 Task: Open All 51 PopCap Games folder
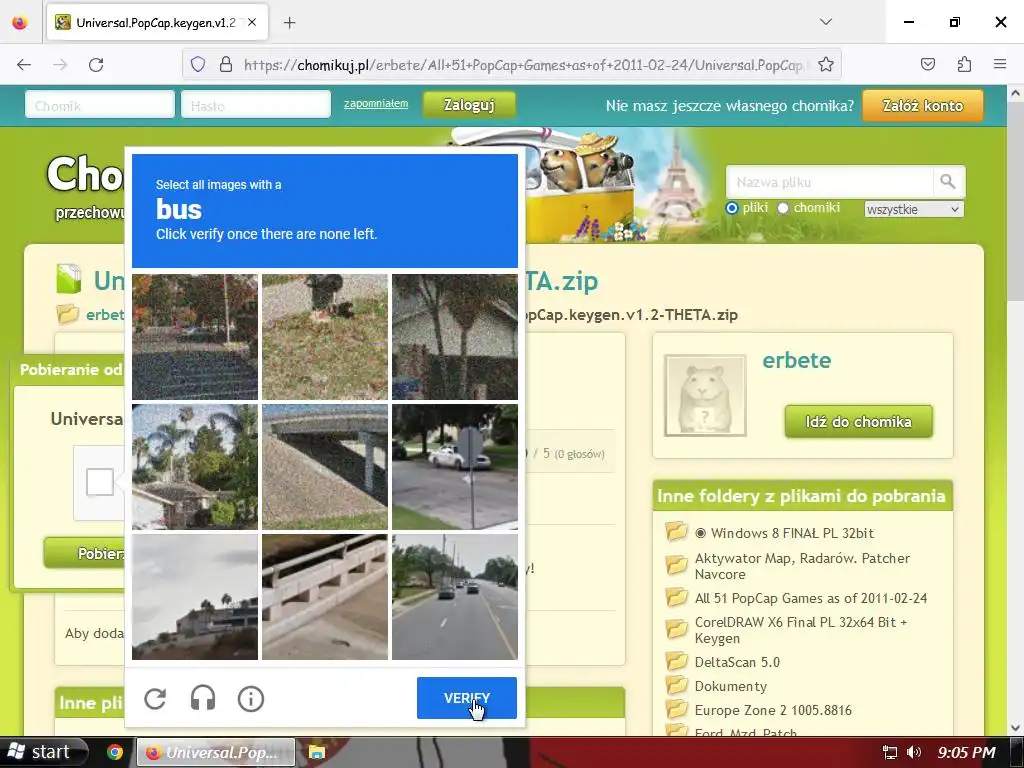(x=810, y=598)
